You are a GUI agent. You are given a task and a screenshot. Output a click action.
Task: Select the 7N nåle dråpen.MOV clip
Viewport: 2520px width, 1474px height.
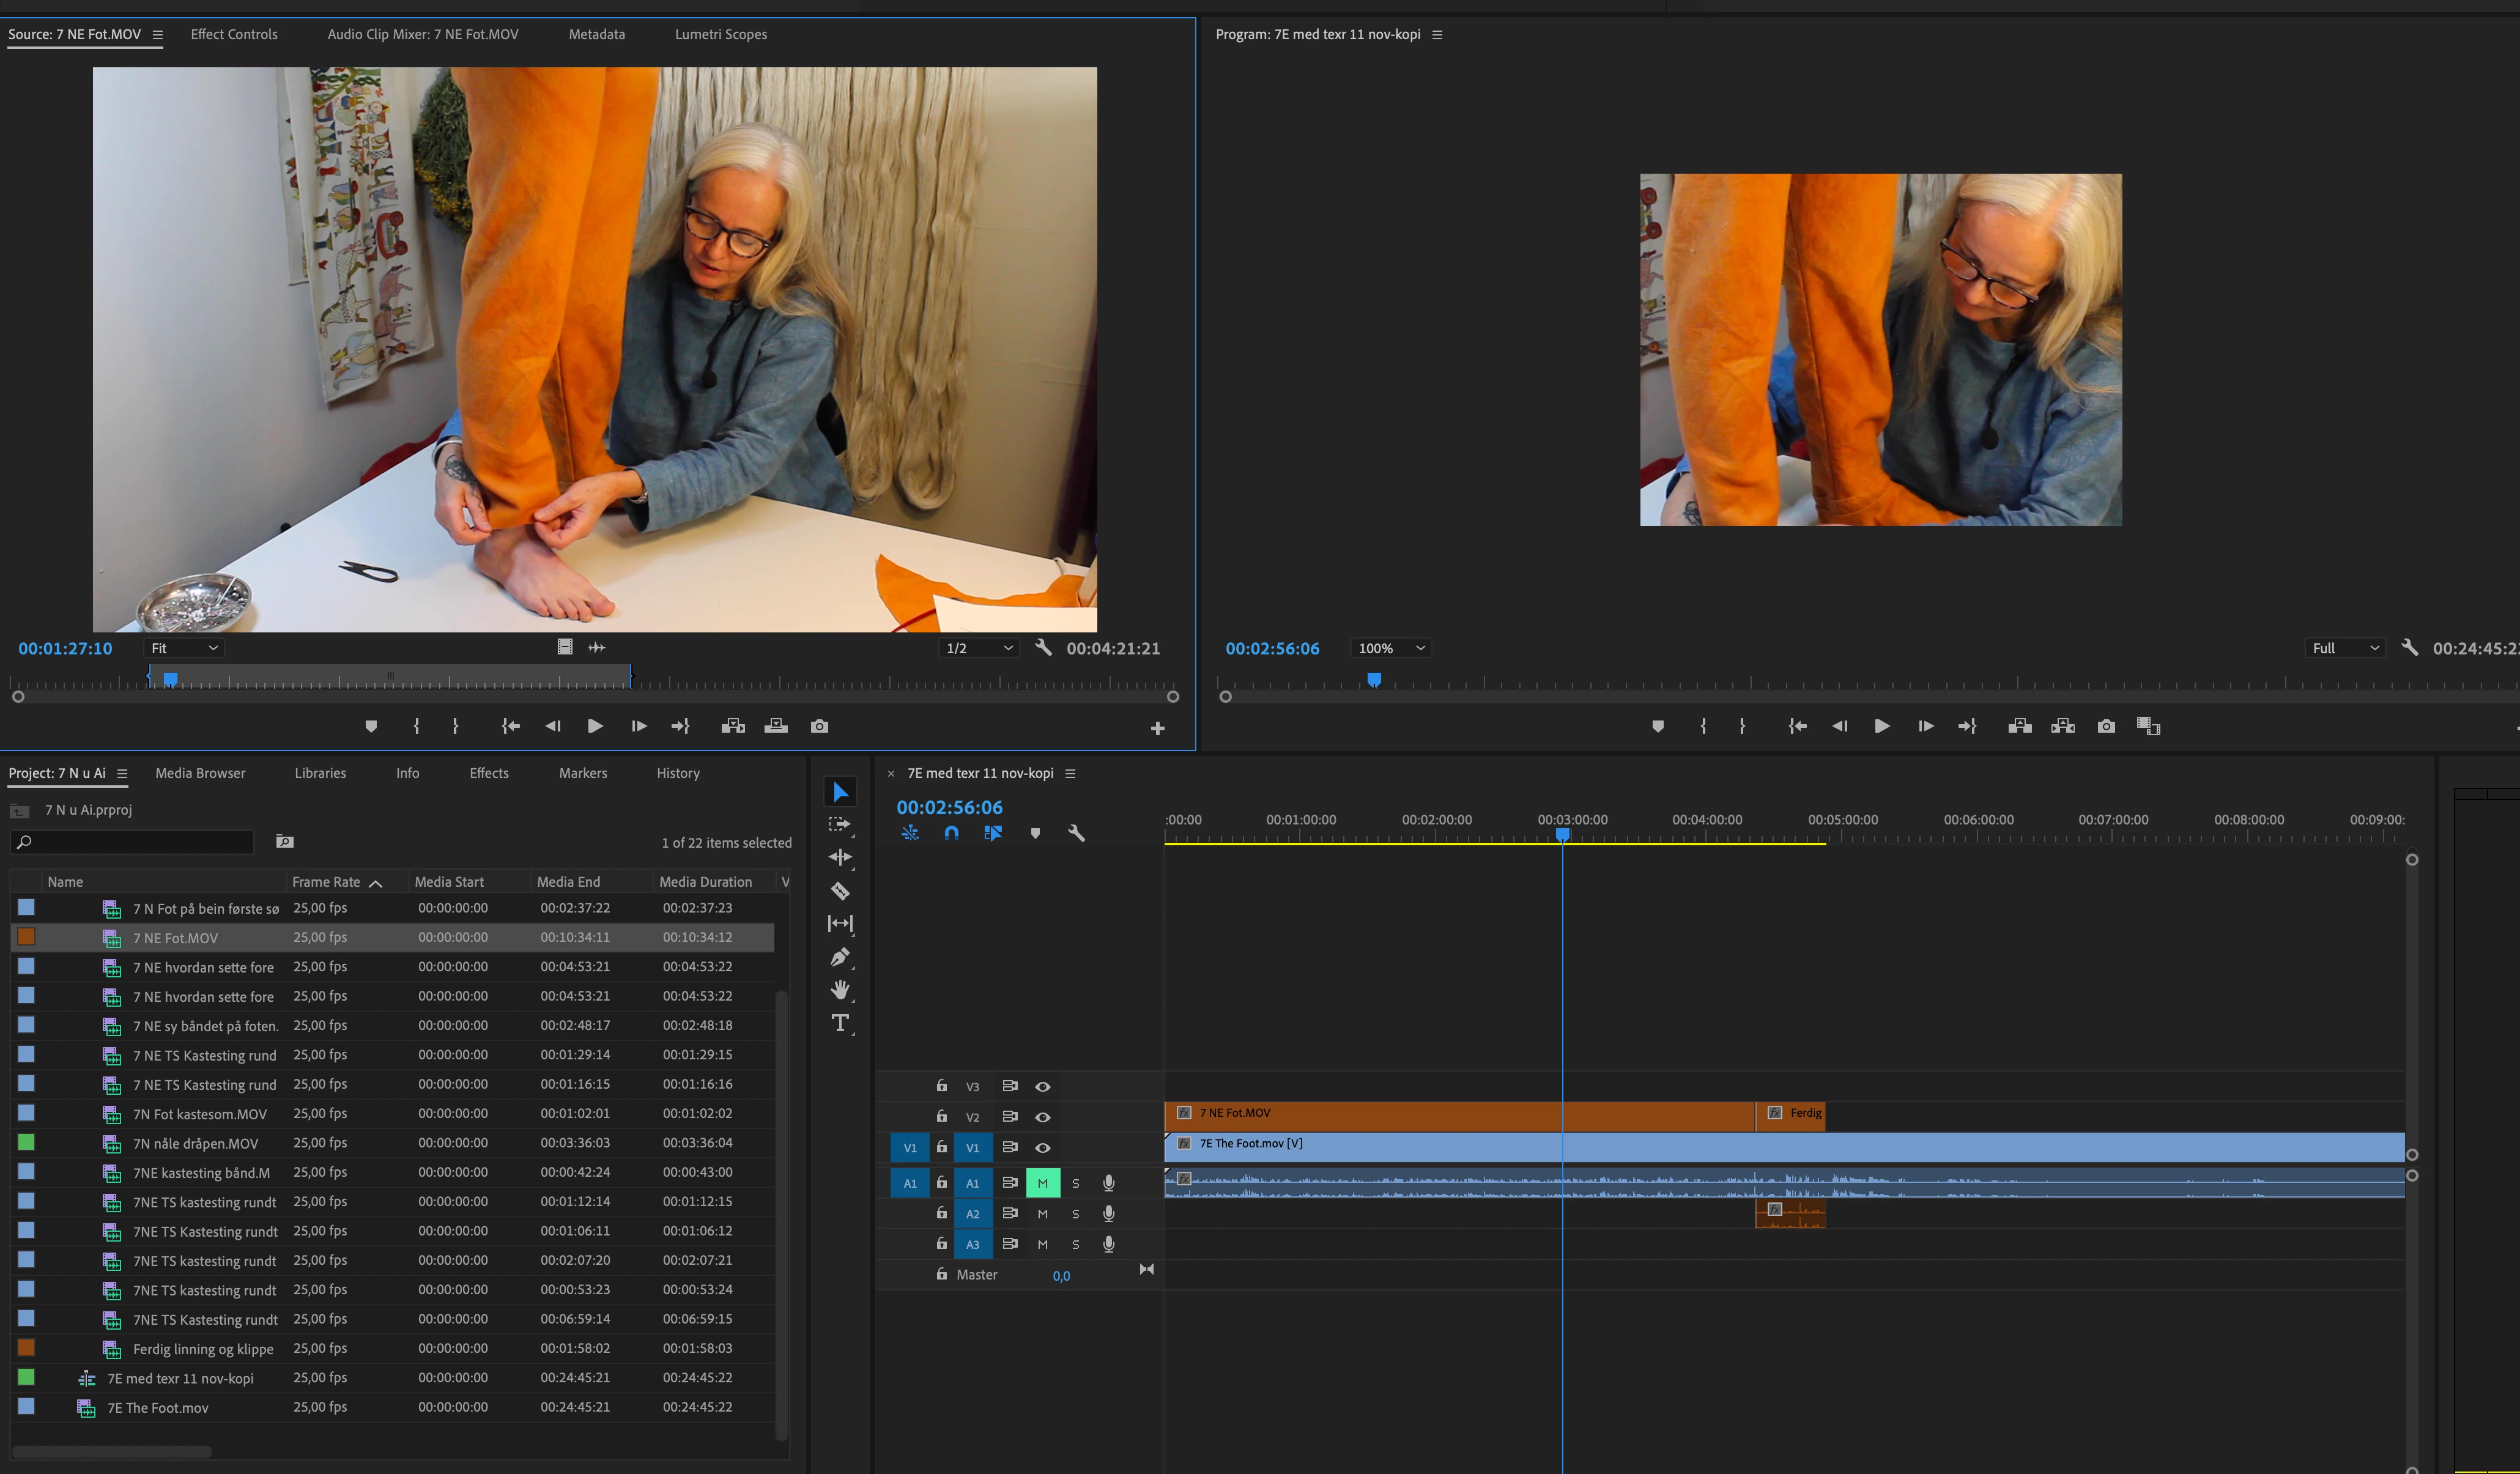(x=195, y=1143)
